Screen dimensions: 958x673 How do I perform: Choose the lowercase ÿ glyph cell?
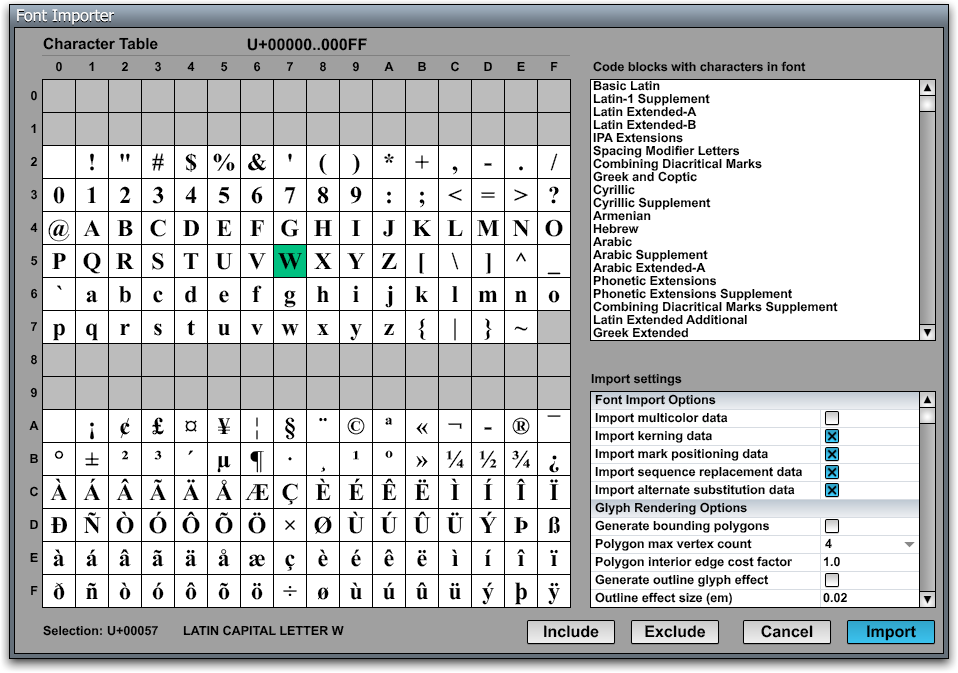(x=554, y=591)
